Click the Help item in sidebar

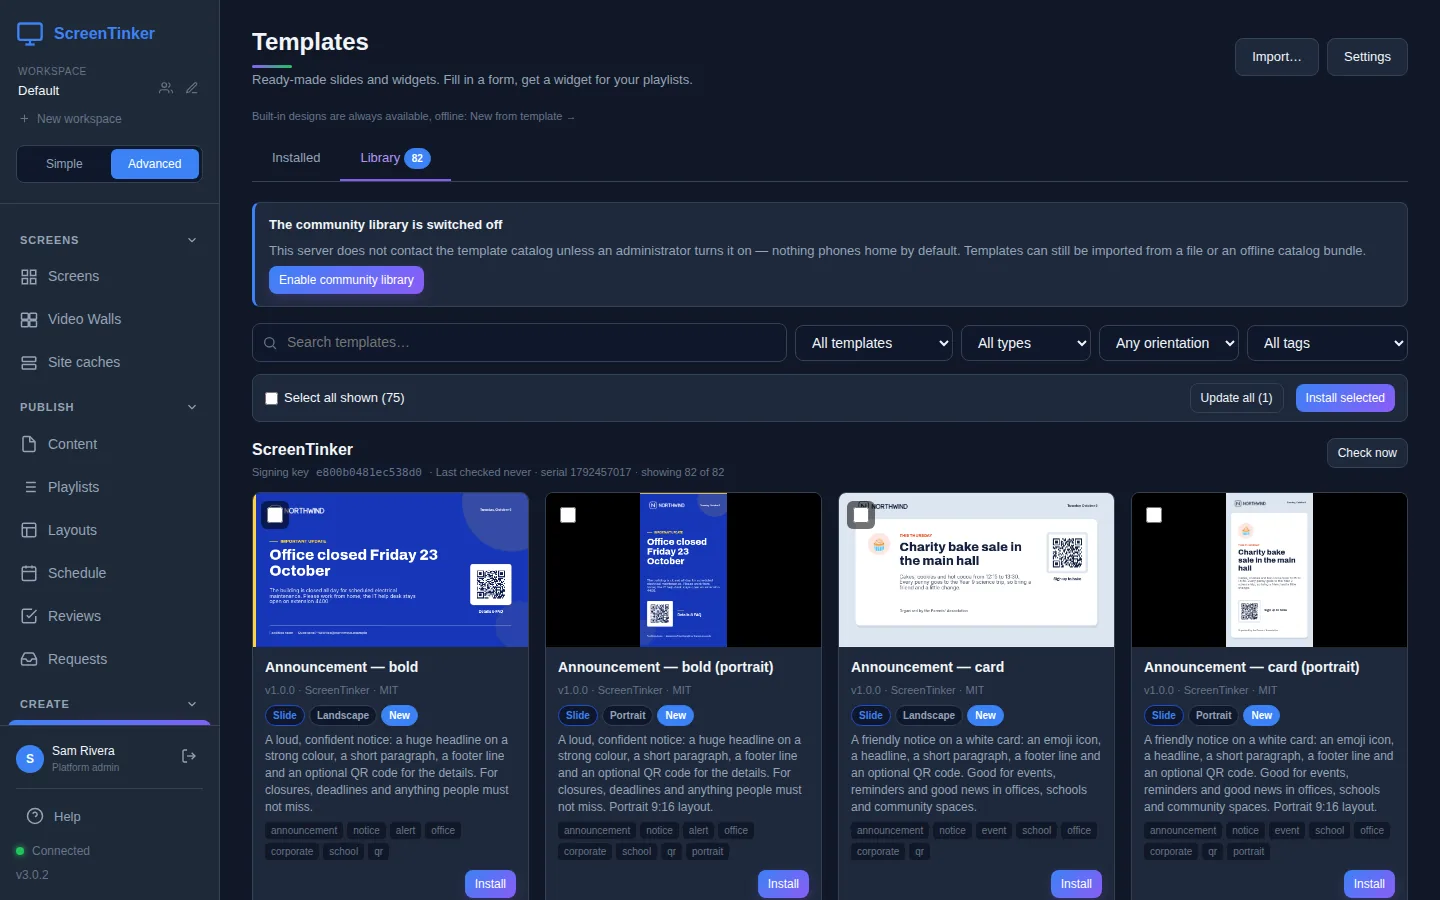pos(110,816)
